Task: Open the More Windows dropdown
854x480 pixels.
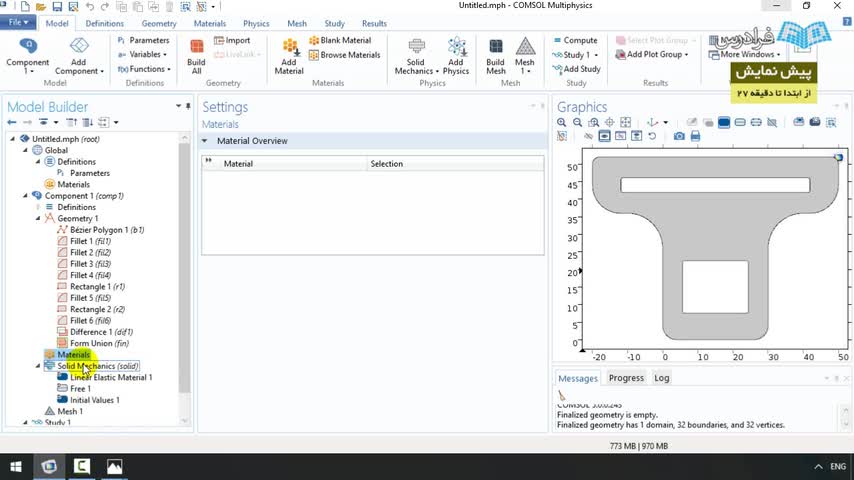Action: 745,54
